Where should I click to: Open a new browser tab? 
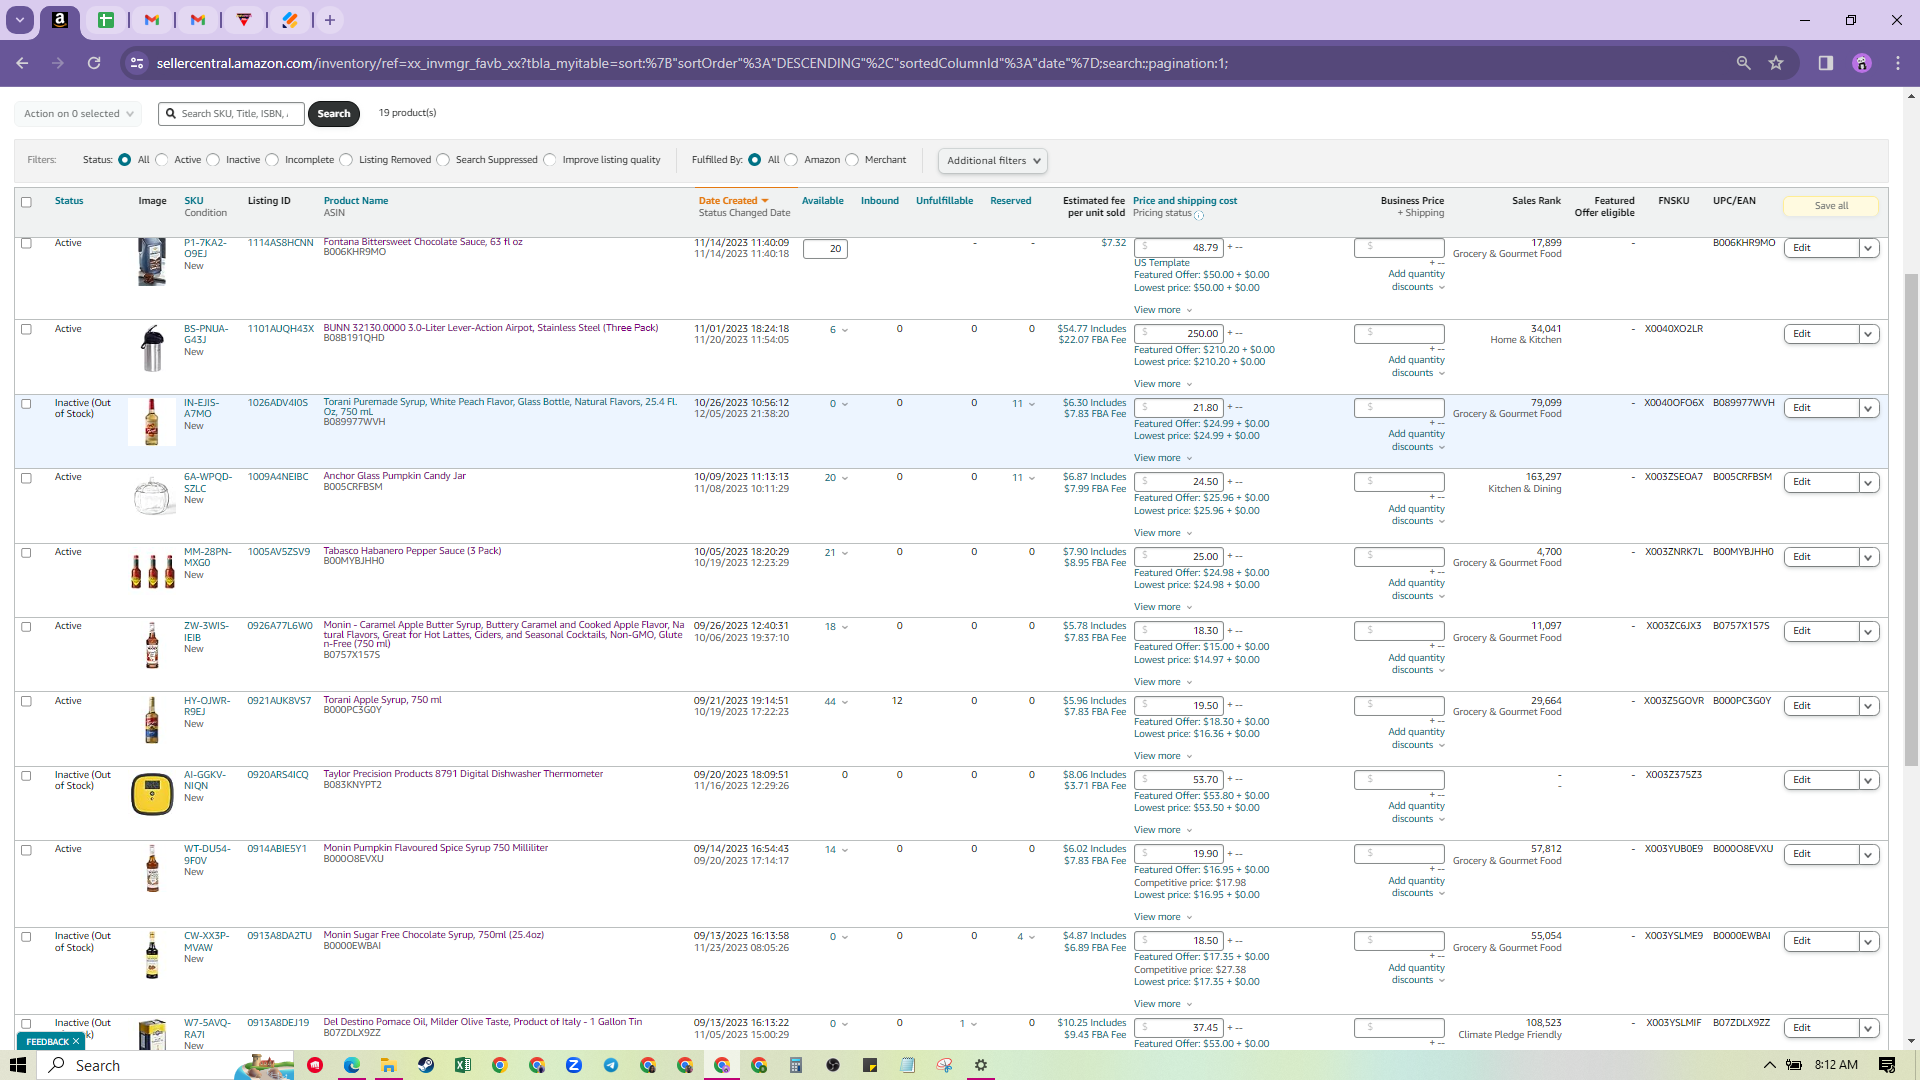click(330, 20)
